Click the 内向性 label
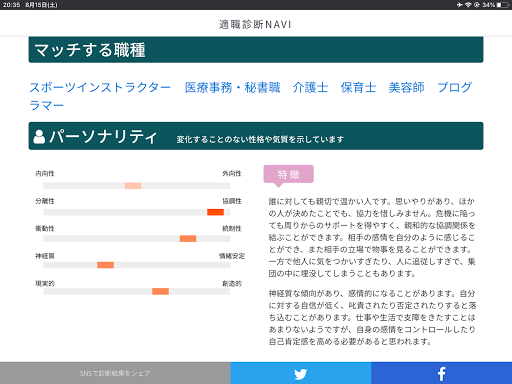The image size is (512, 384). point(45,173)
